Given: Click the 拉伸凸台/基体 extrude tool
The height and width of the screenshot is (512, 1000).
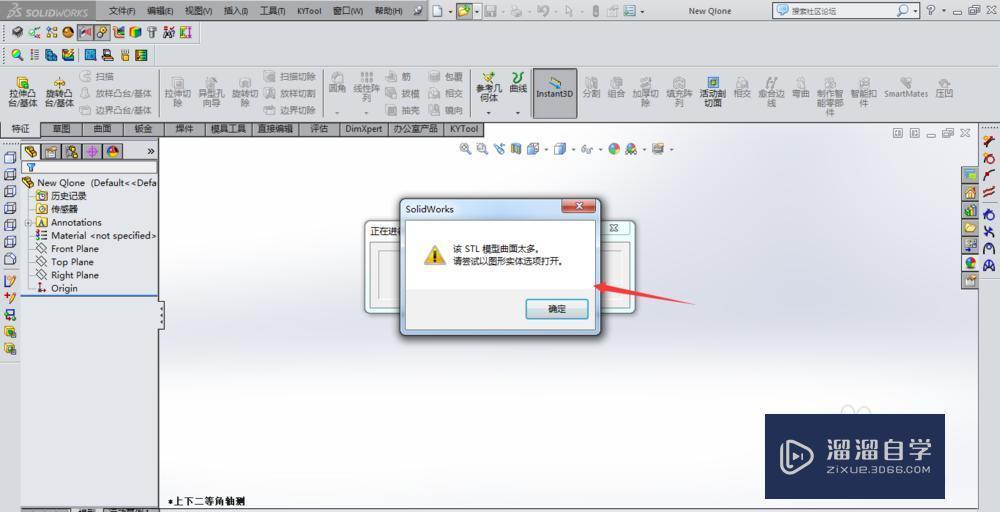Looking at the screenshot, I should [x=23, y=92].
